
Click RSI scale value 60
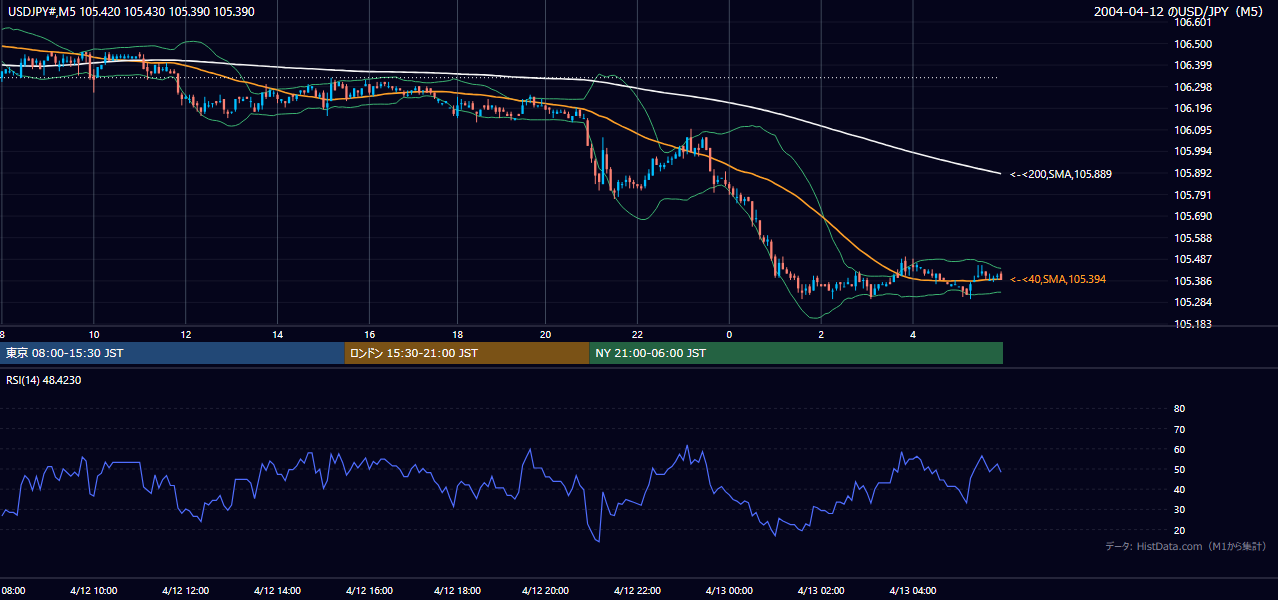(1179, 449)
